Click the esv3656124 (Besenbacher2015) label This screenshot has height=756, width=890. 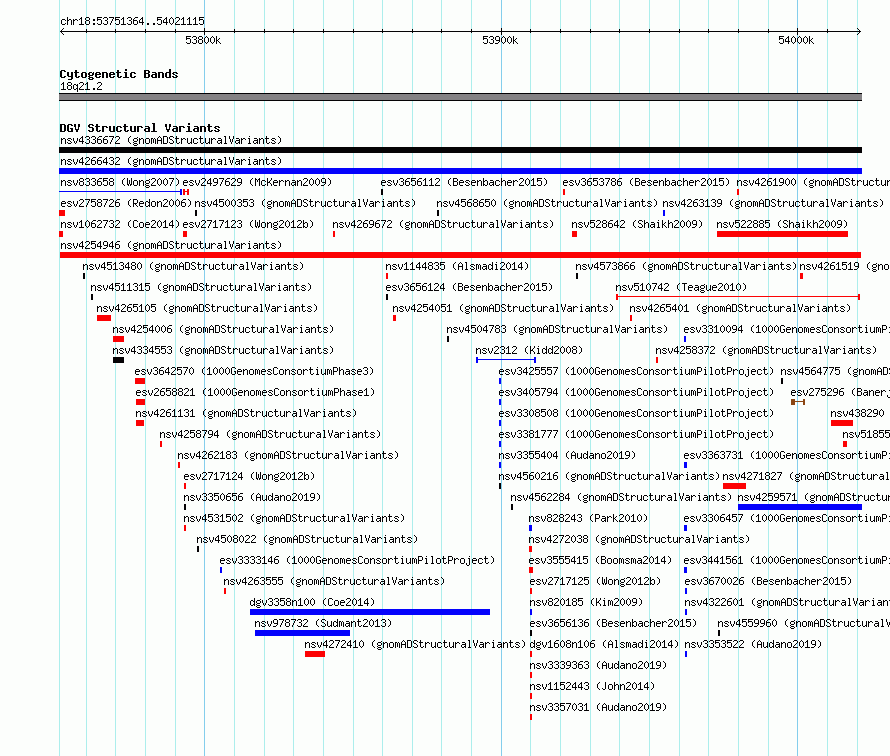coord(469,287)
